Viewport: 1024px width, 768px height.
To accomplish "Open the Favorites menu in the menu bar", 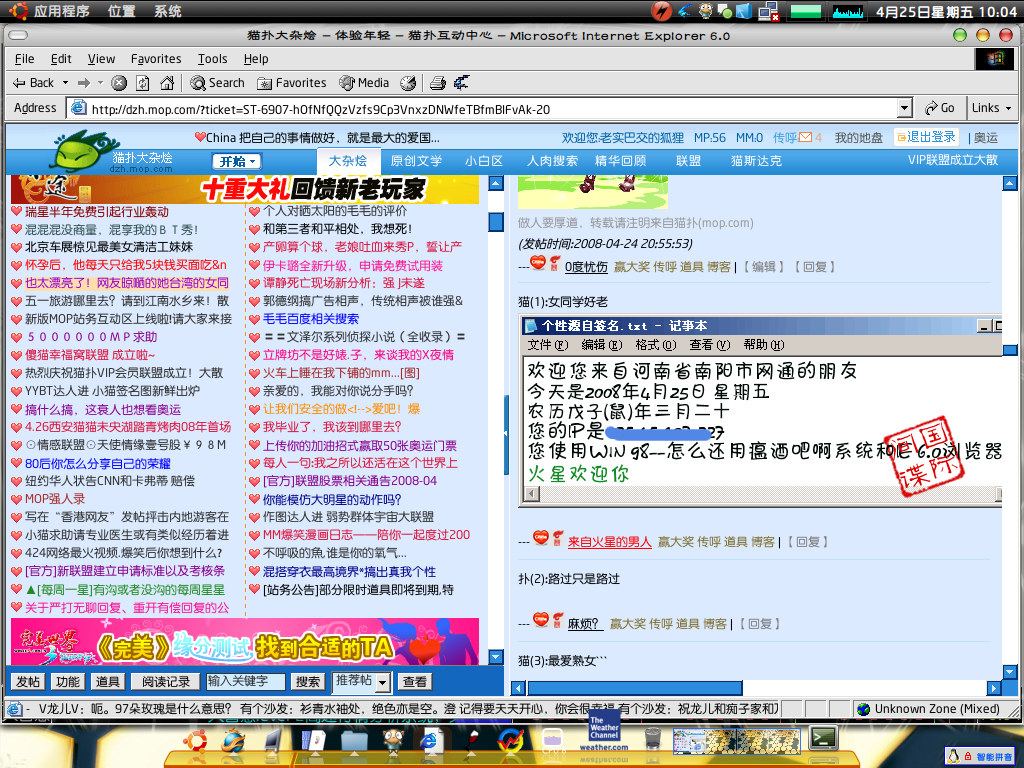I will [x=156, y=59].
